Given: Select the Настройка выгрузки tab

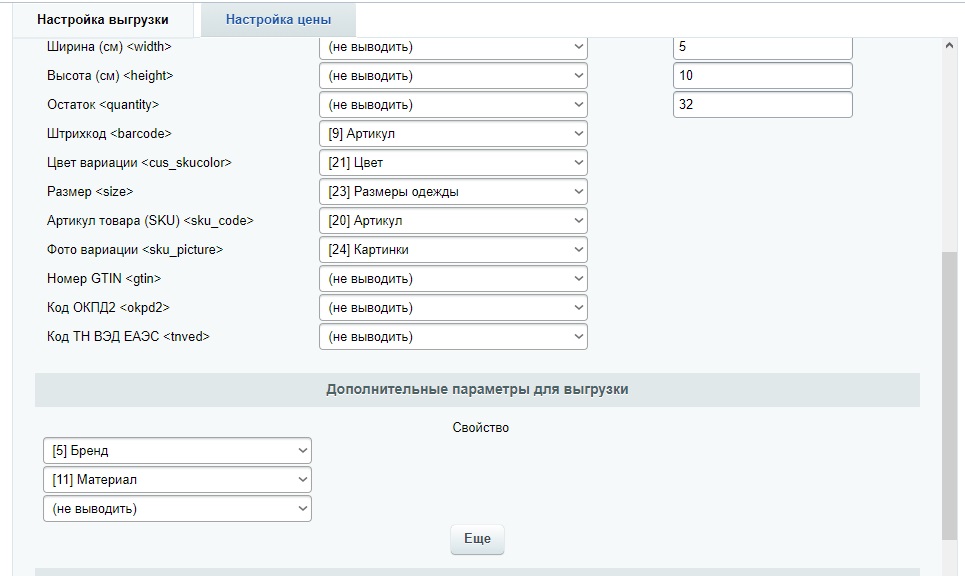Looking at the screenshot, I should pyautogui.click(x=103, y=19).
